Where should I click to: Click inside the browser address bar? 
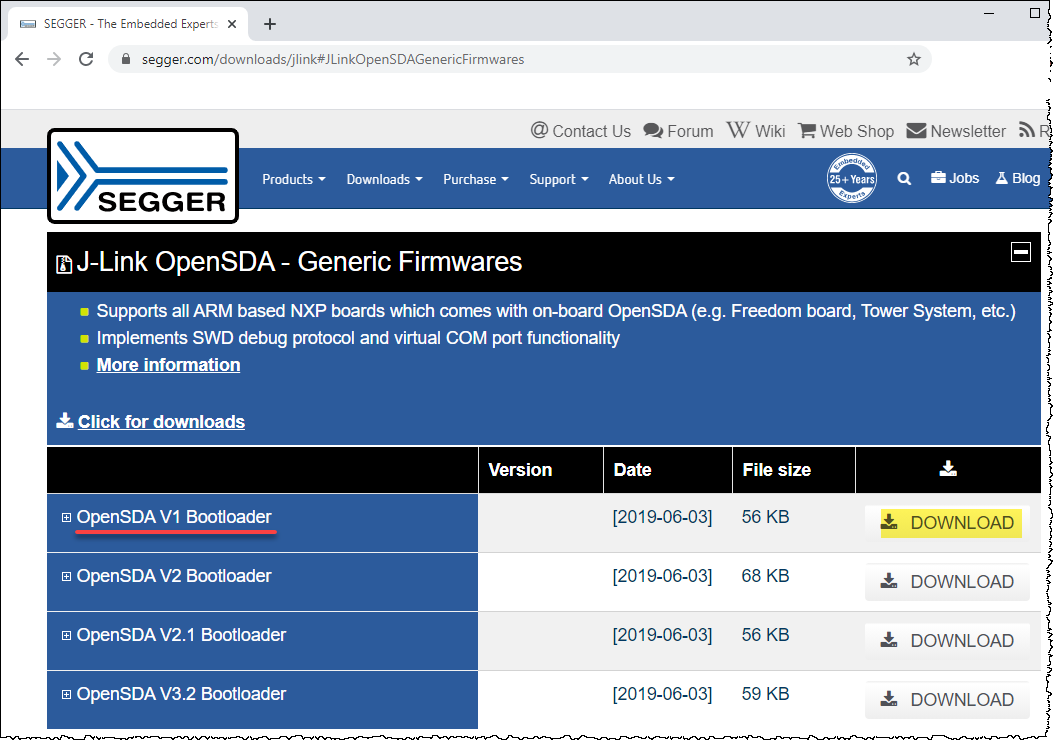click(400, 59)
